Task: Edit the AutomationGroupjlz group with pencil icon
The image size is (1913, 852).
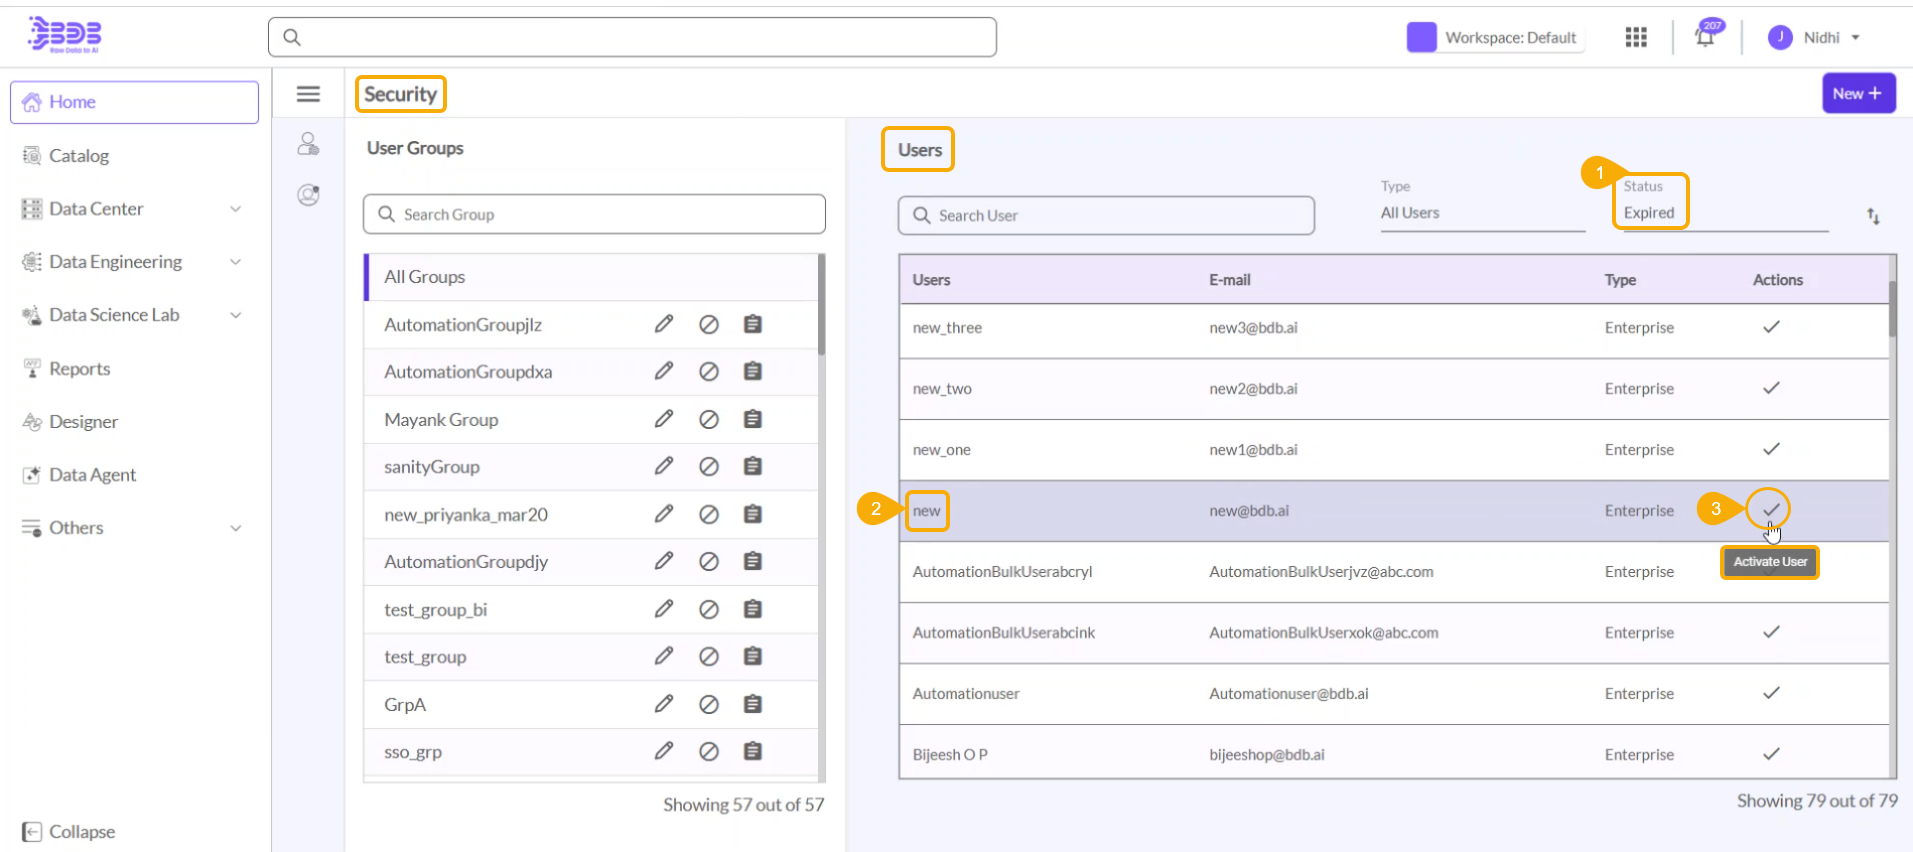Action: (x=663, y=324)
